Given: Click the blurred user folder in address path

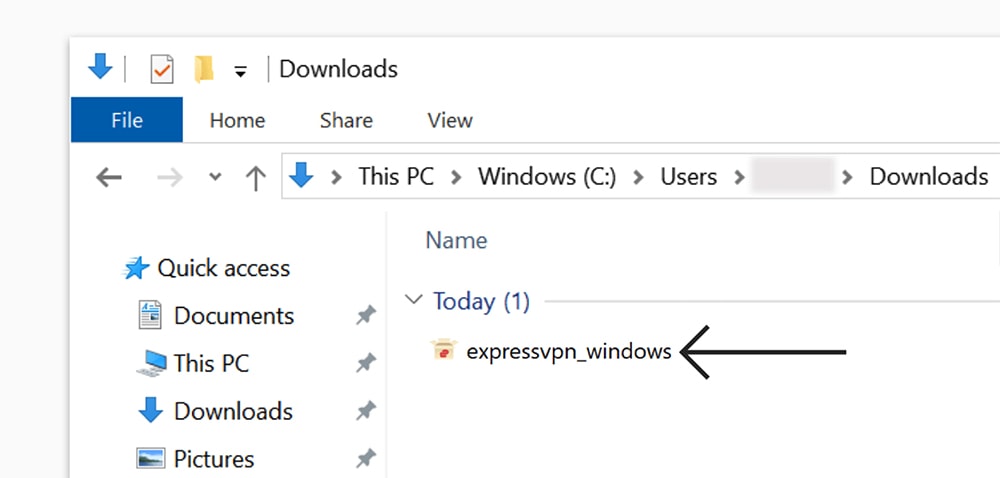Looking at the screenshot, I should point(793,176).
